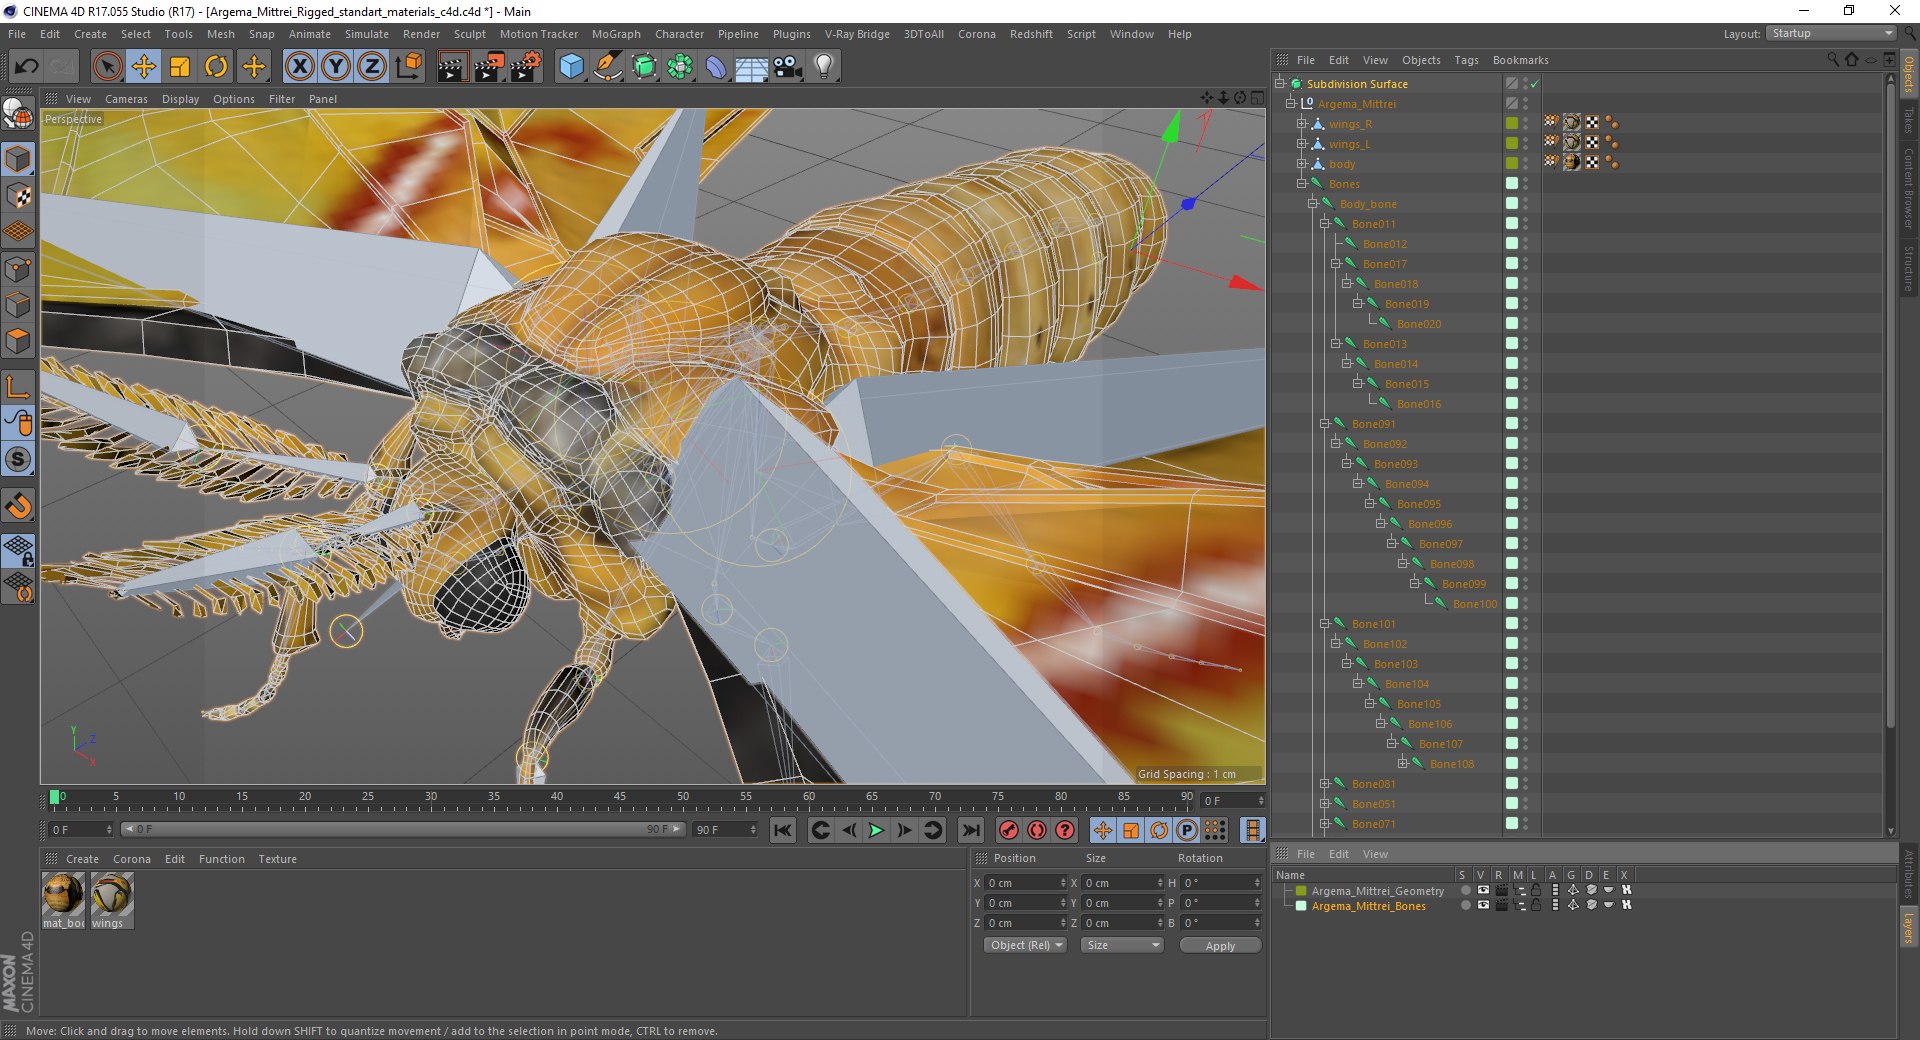Expand the Bone081 node
This screenshot has height=1040, width=1920.
pos(1324,784)
